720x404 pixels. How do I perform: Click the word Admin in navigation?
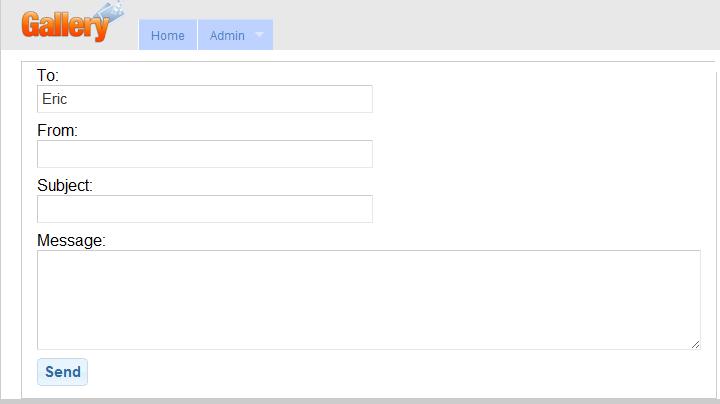227,35
